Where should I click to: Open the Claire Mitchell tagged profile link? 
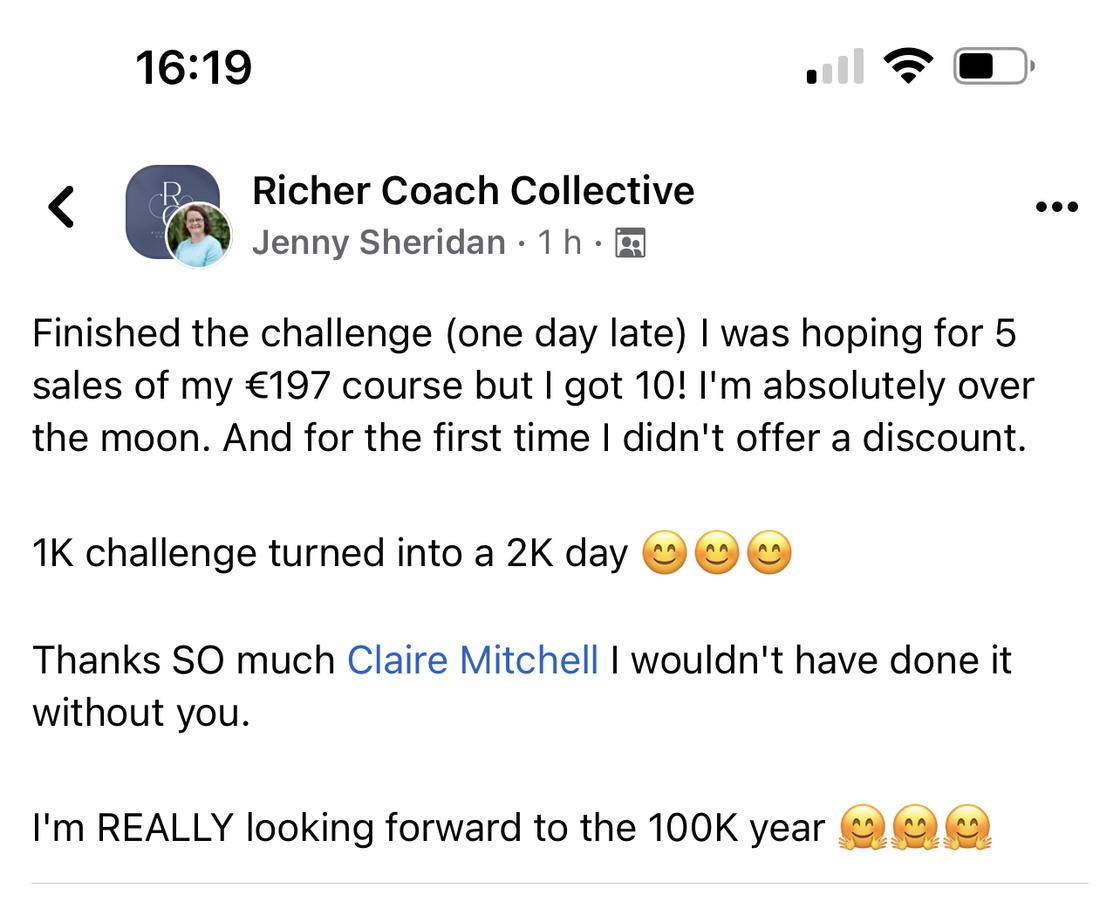(x=472, y=660)
